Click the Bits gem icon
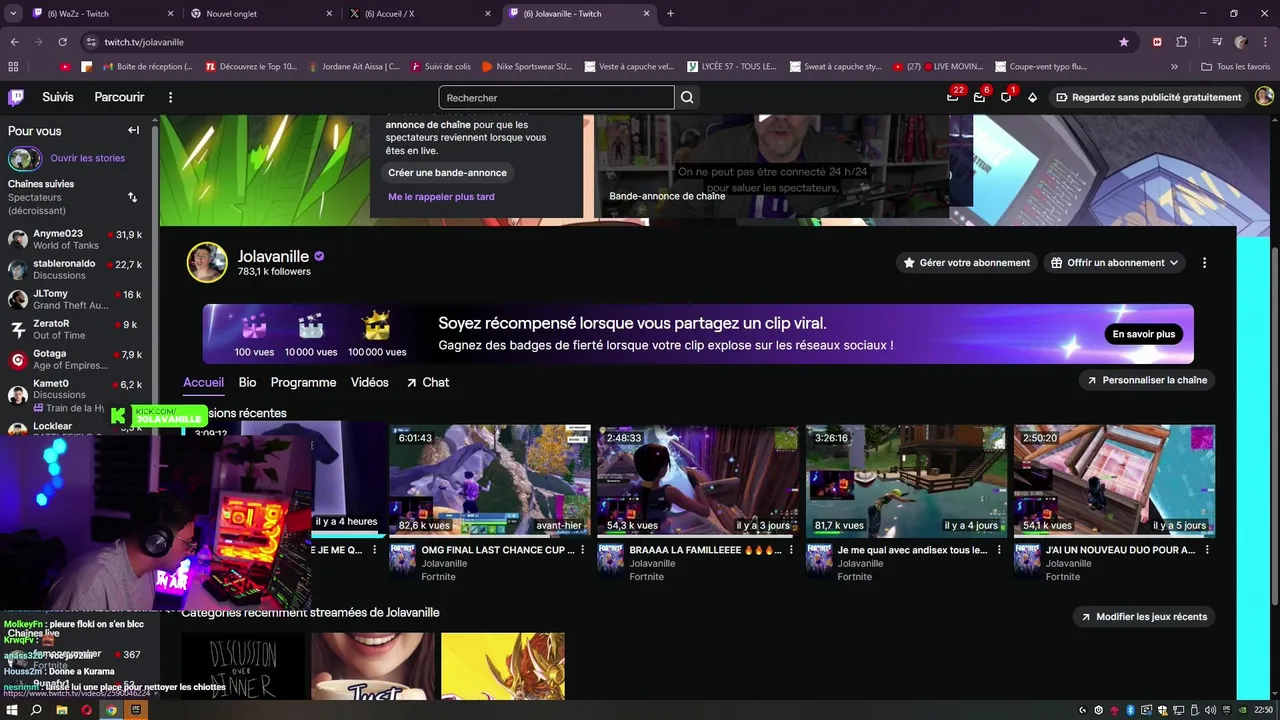The height and width of the screenshot is (720, 1280). coord(1032,97)
